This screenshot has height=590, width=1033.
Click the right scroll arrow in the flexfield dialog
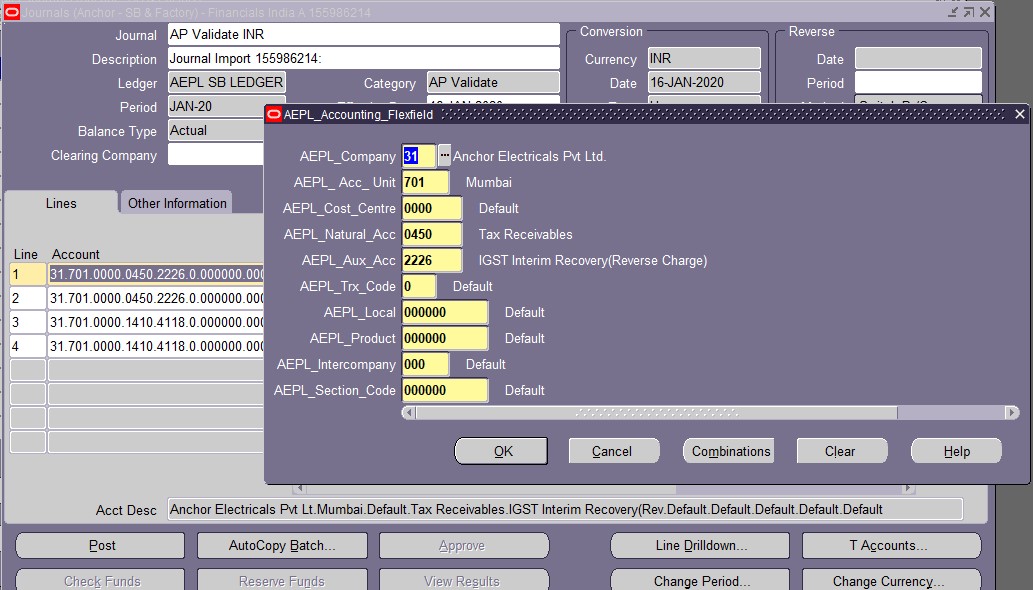coord(1012,411)
